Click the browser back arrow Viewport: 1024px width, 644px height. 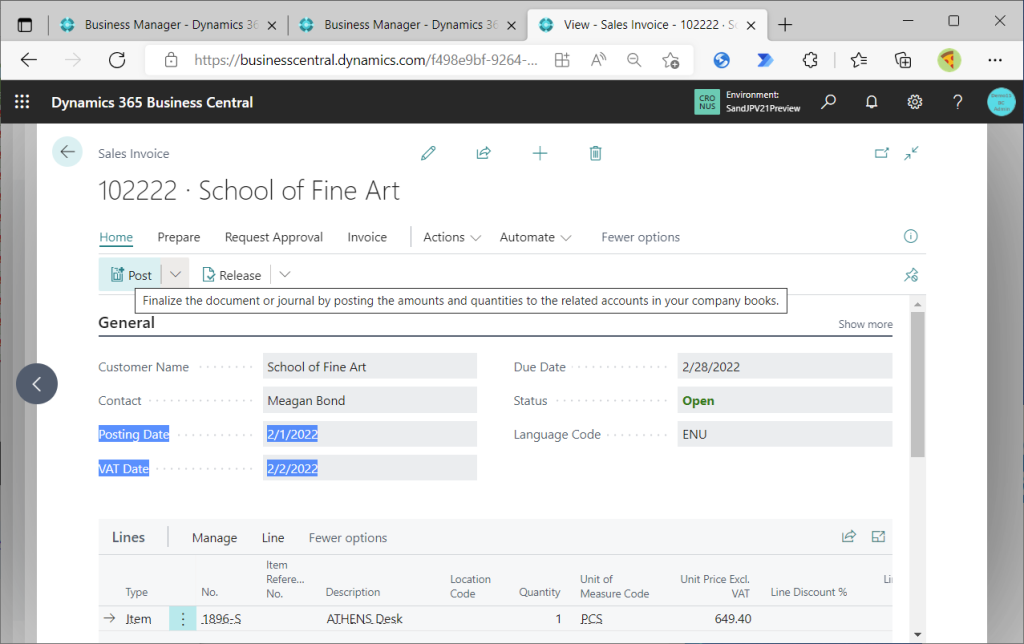[x=29, y=60]
